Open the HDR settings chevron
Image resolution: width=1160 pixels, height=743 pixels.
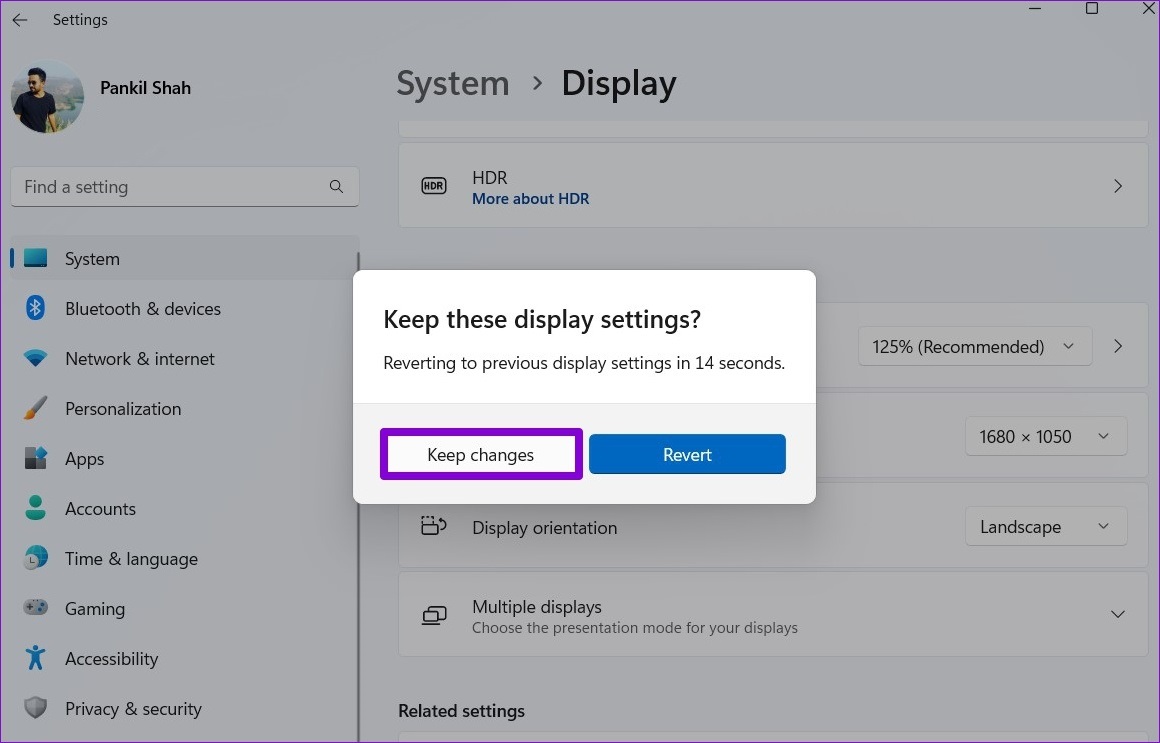1117,186
